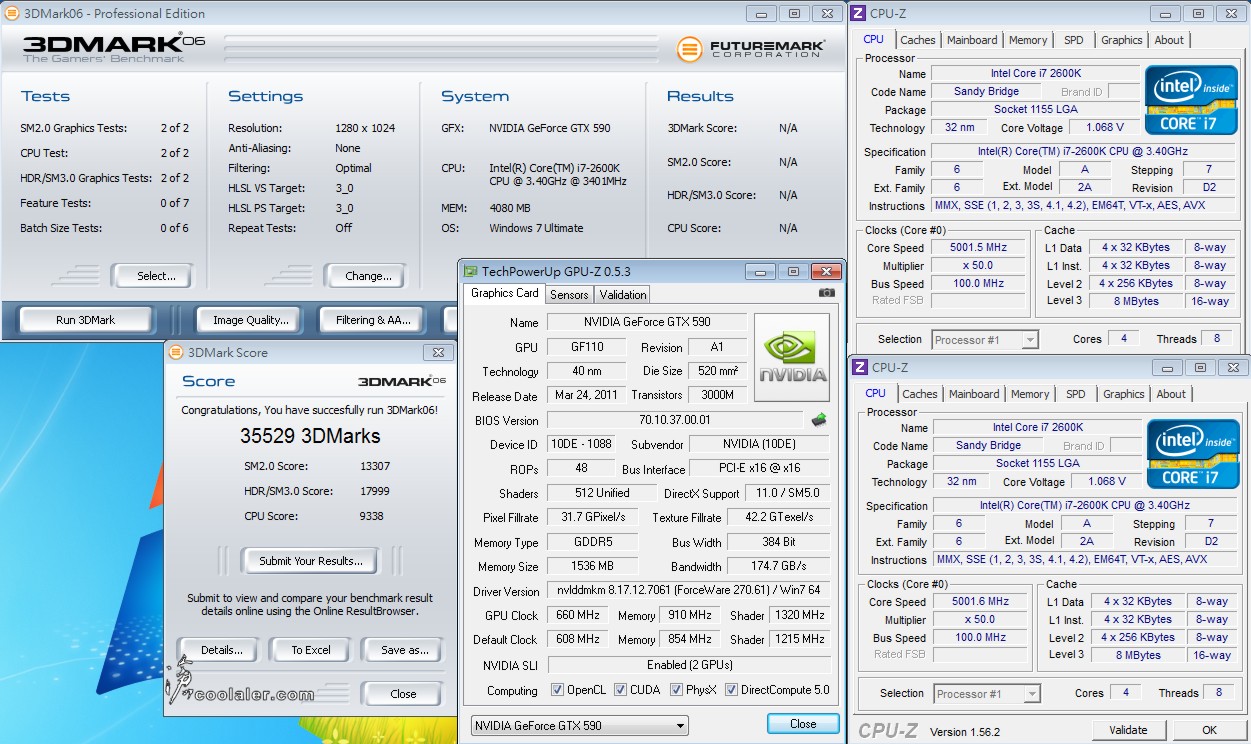Click the Driver Version field in GPU-Z
The image size is (1251, 744).
point(689,591)
